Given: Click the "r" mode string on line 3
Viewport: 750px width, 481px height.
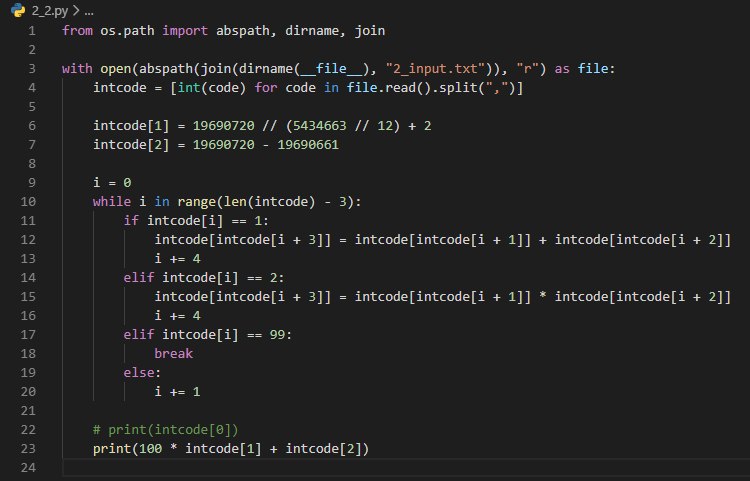Looking at the screenshot, I should [528, 69].
